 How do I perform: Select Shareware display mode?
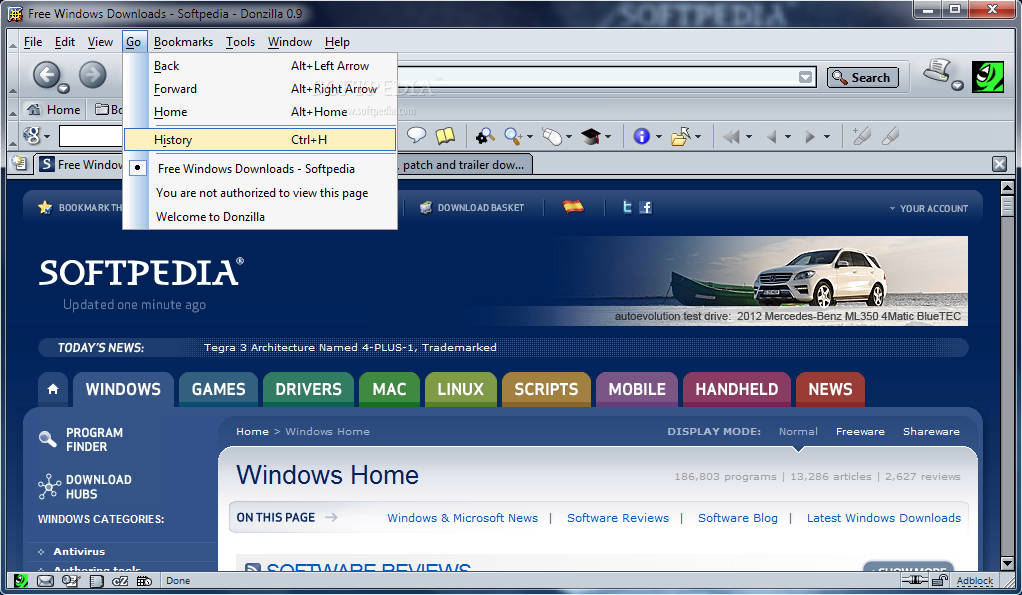(x=931, y=431)
